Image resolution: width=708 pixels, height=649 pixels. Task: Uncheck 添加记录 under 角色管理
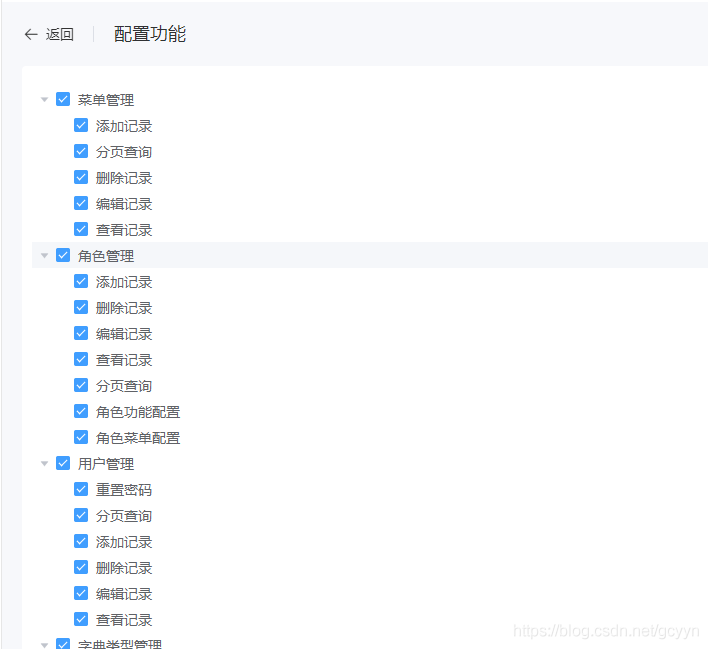81,281
